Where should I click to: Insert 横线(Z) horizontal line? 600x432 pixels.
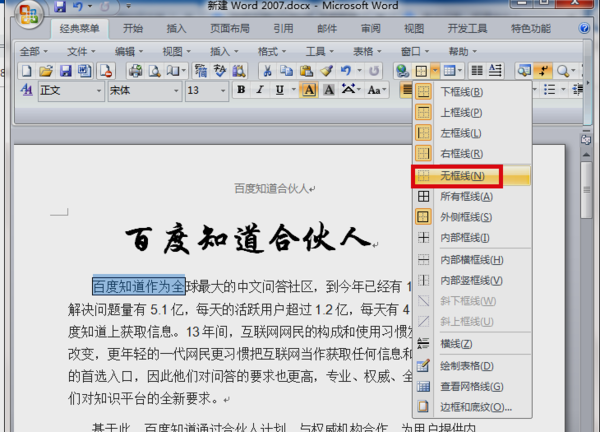[x=473, y=344]
